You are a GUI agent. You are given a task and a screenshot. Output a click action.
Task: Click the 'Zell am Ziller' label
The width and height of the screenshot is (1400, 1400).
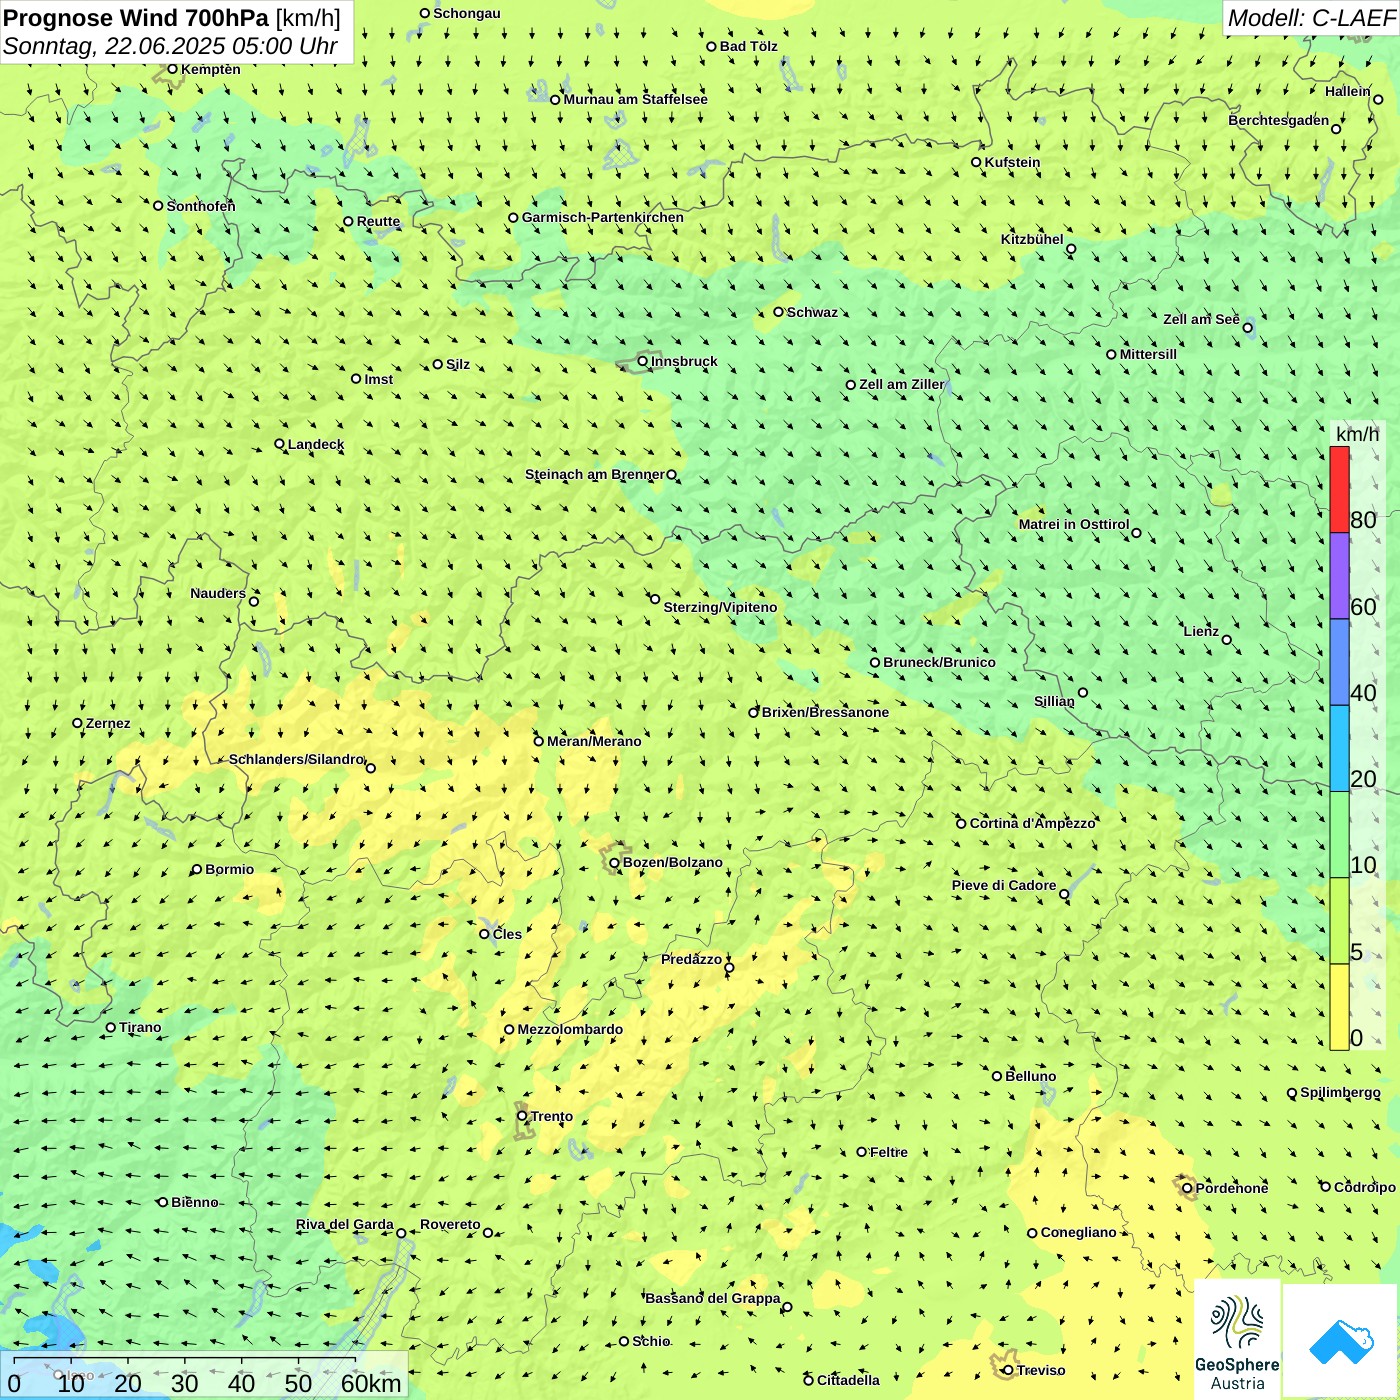tap(902, 384)
